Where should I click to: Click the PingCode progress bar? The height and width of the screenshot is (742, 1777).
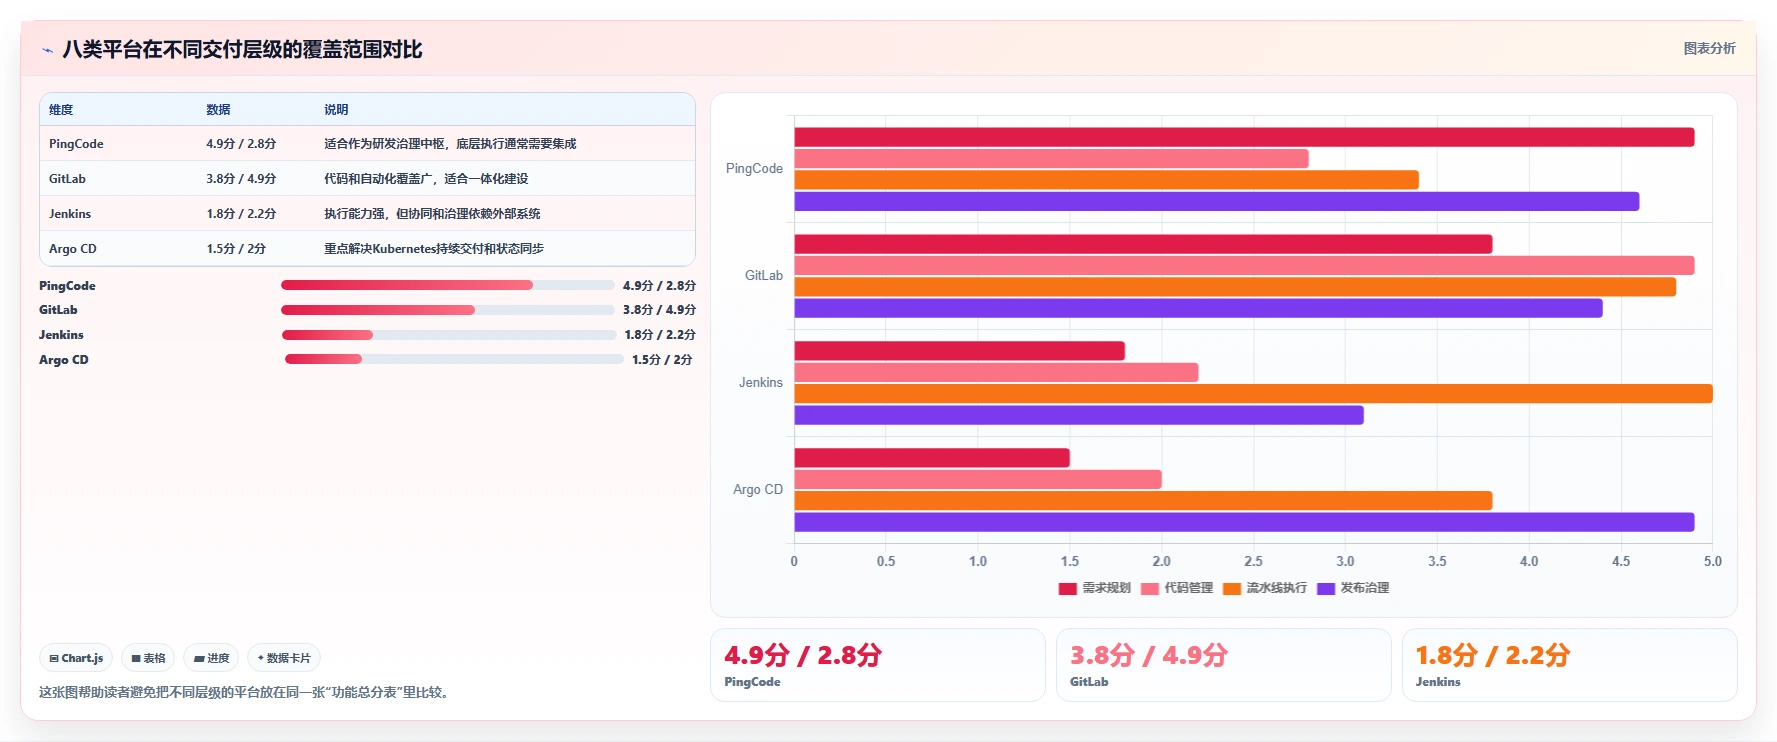(447, 285)
